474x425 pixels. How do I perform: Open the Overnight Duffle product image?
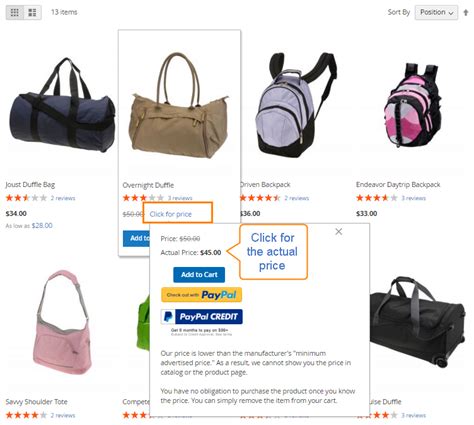(x=179, y=106)
